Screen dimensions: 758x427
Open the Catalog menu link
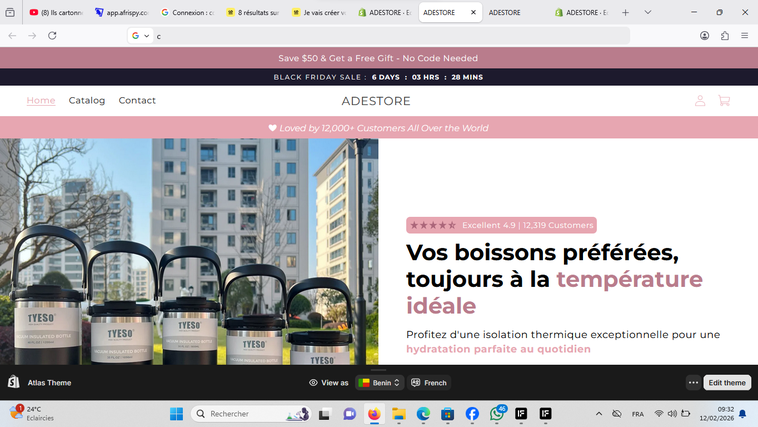point(87,101)
